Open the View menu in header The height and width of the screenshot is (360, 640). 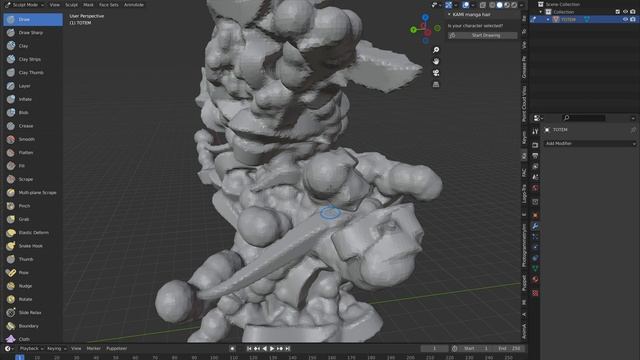(54, 5)
